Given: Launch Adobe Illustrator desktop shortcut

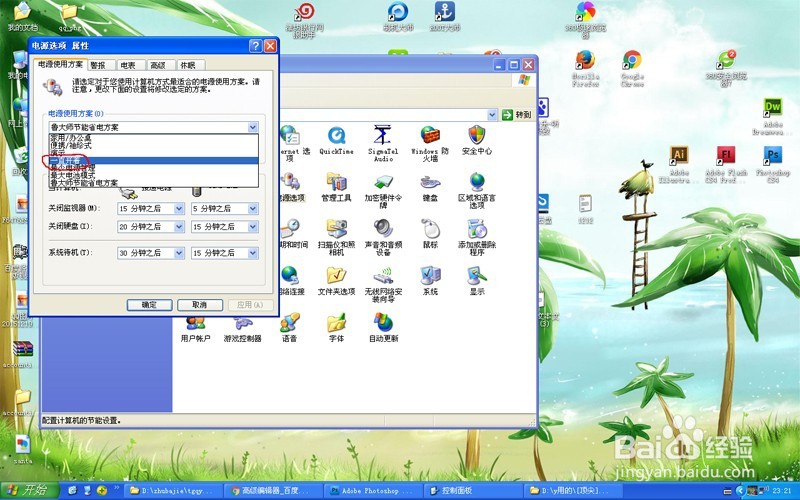Looking at the screenshot, I should [x=679, y=164].
